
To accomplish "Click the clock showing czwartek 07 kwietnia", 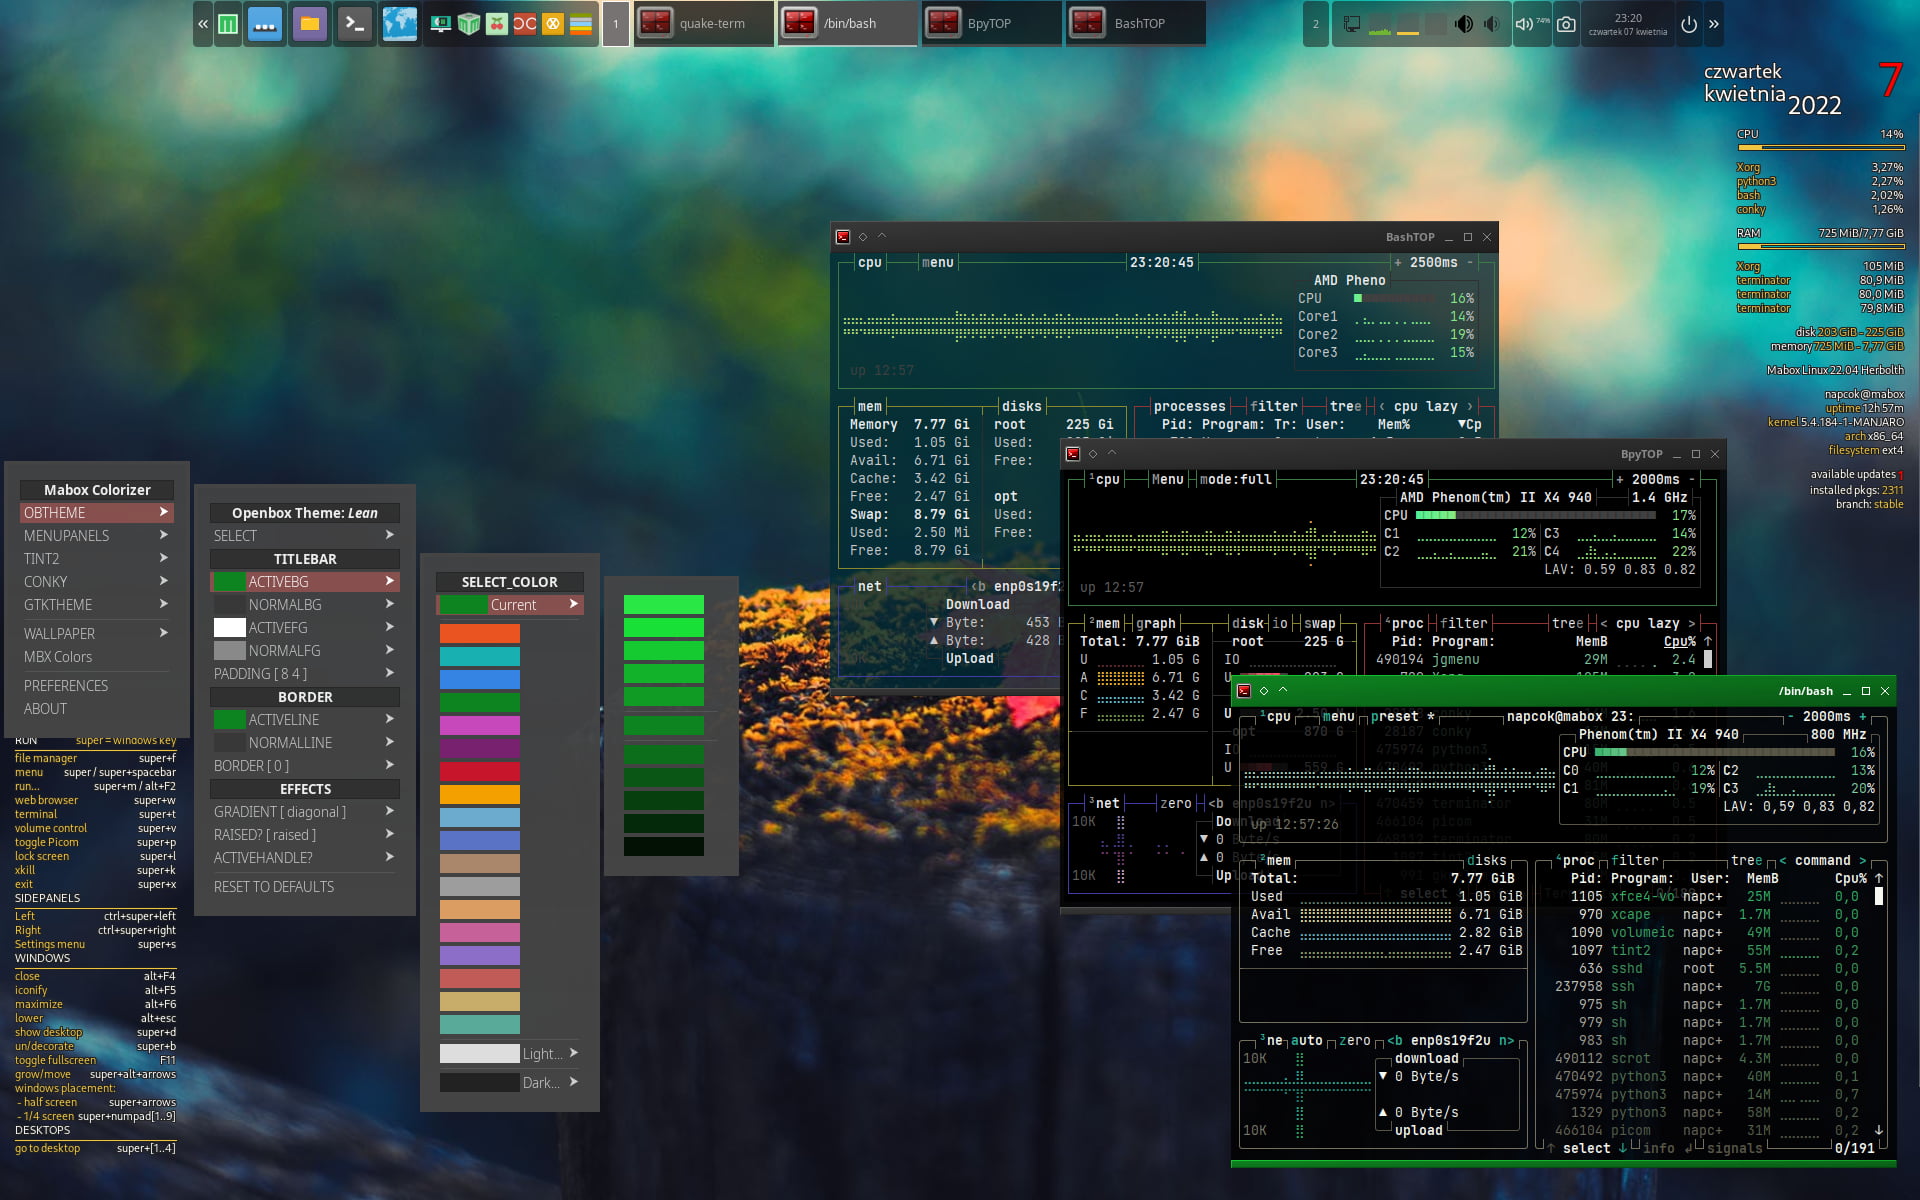I will (x=1627, y=23).
